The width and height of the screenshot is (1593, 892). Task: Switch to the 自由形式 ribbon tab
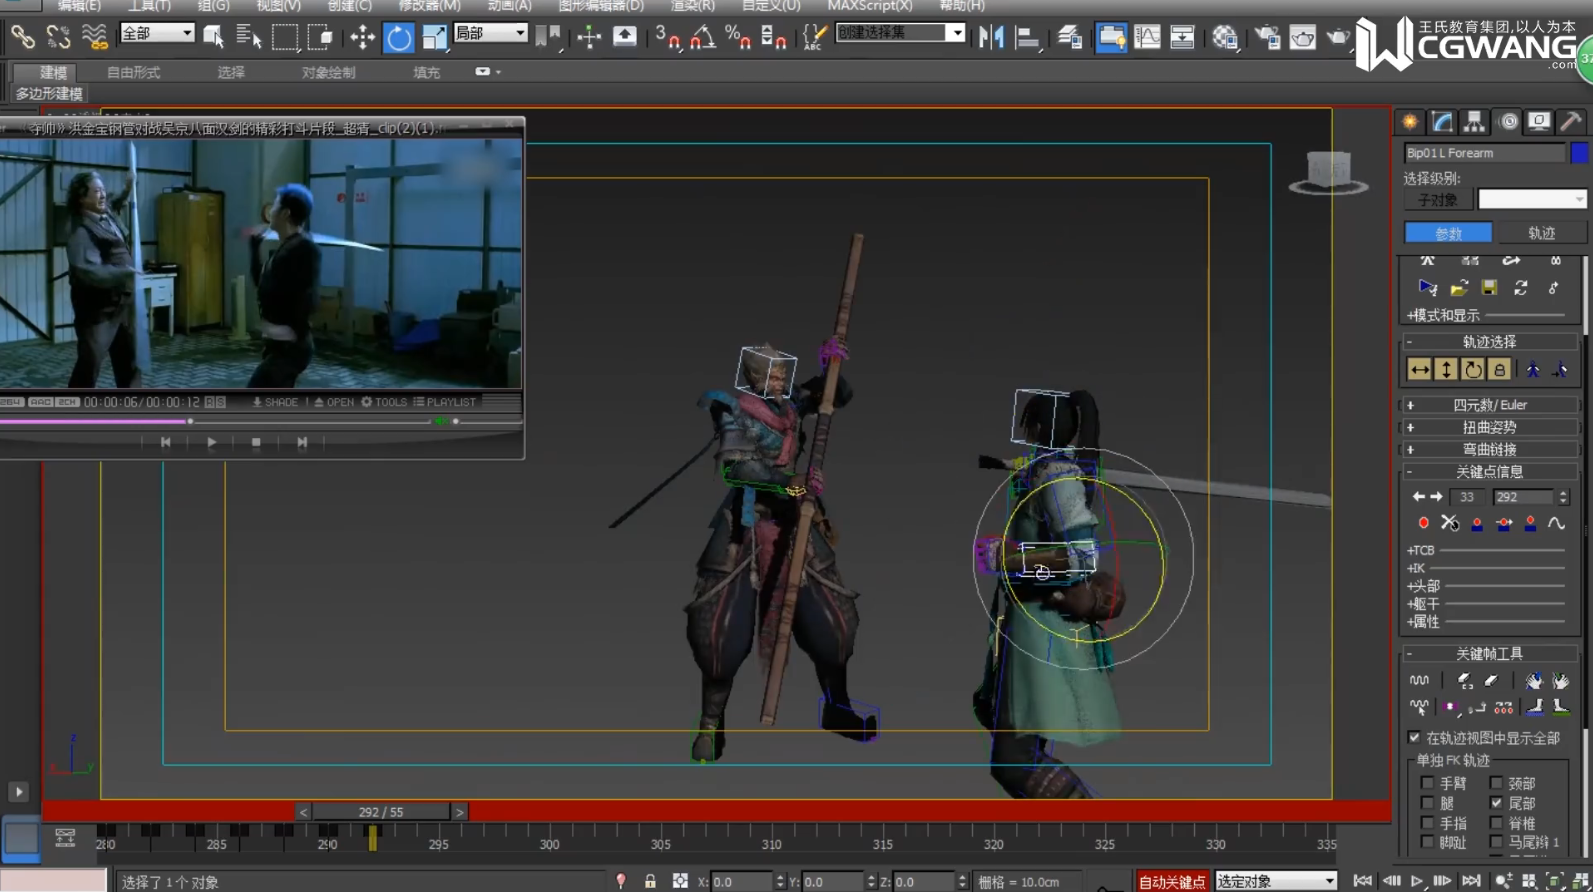click(133, 72)
